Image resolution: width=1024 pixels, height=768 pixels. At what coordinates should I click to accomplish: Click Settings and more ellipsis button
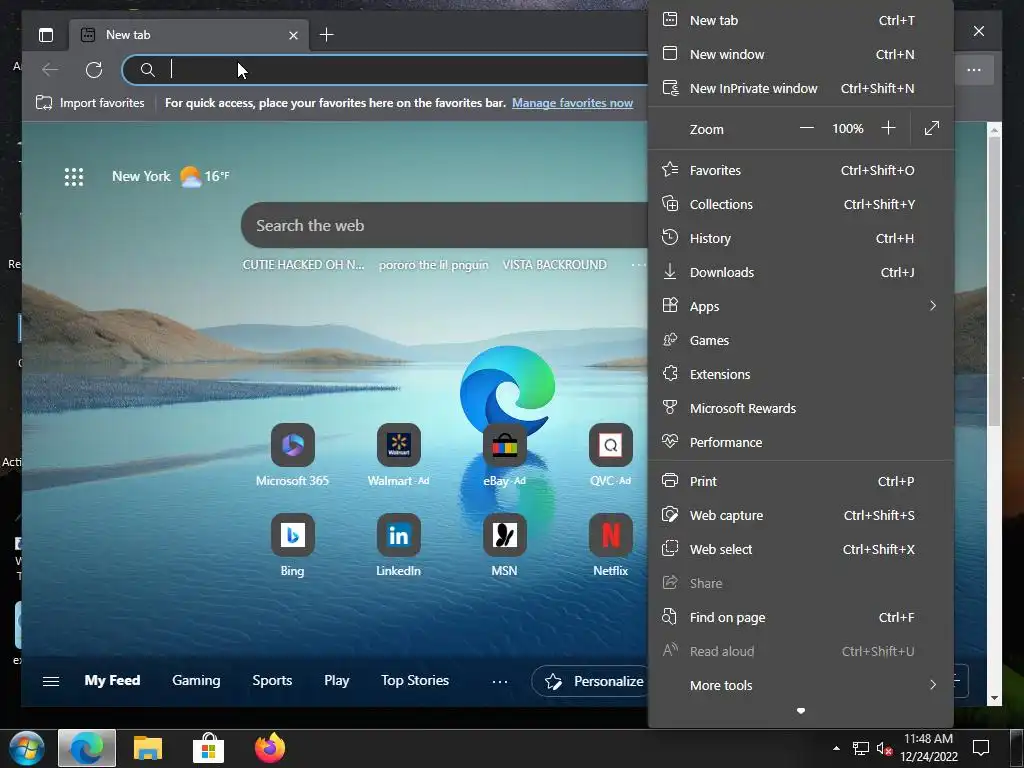pyautogui.click(x=974, y=70)
